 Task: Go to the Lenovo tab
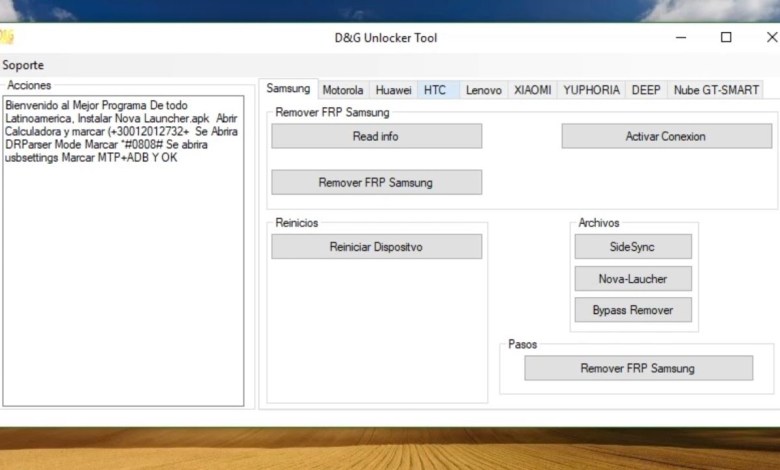point(484,90)
